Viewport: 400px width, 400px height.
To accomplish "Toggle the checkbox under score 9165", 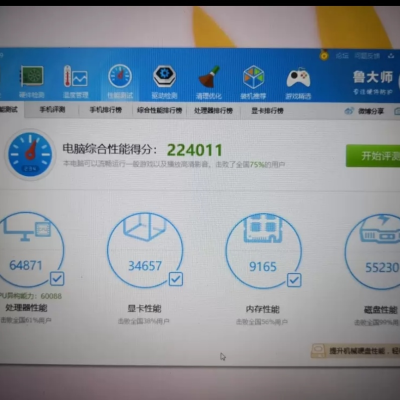I will click(294, 280).
